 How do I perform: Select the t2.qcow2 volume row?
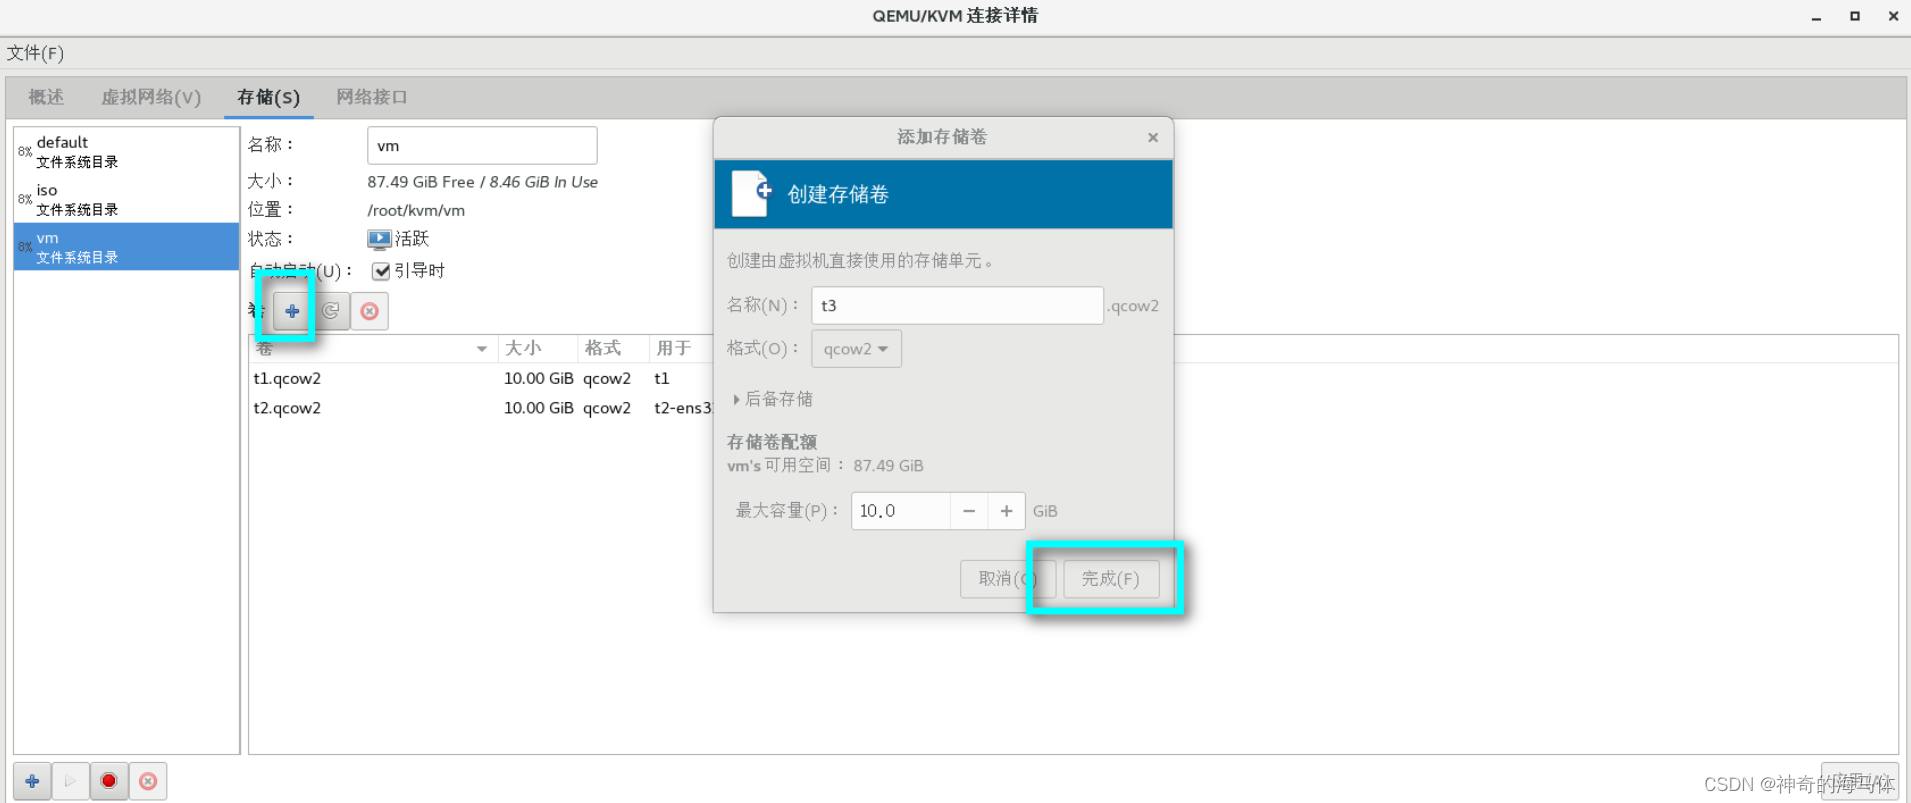coord(481,408)
